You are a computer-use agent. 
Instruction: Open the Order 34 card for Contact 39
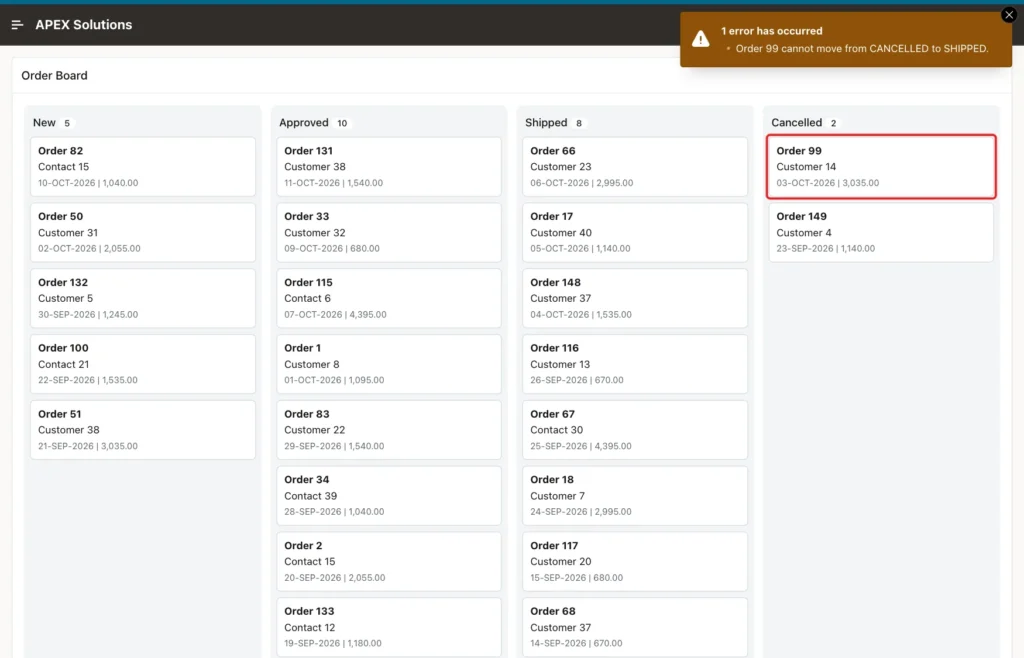[x=389, y=495]
